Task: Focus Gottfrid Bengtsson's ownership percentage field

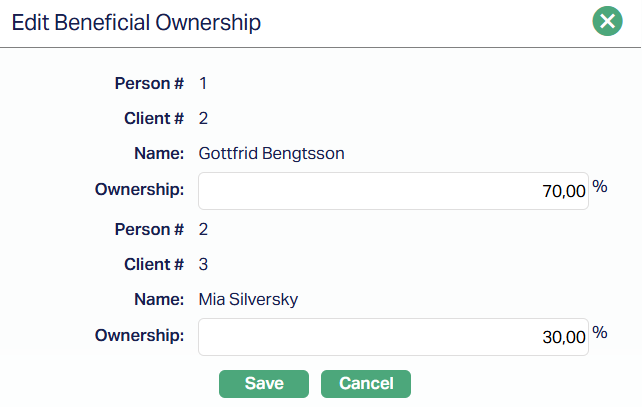Action: click(393, 191)
